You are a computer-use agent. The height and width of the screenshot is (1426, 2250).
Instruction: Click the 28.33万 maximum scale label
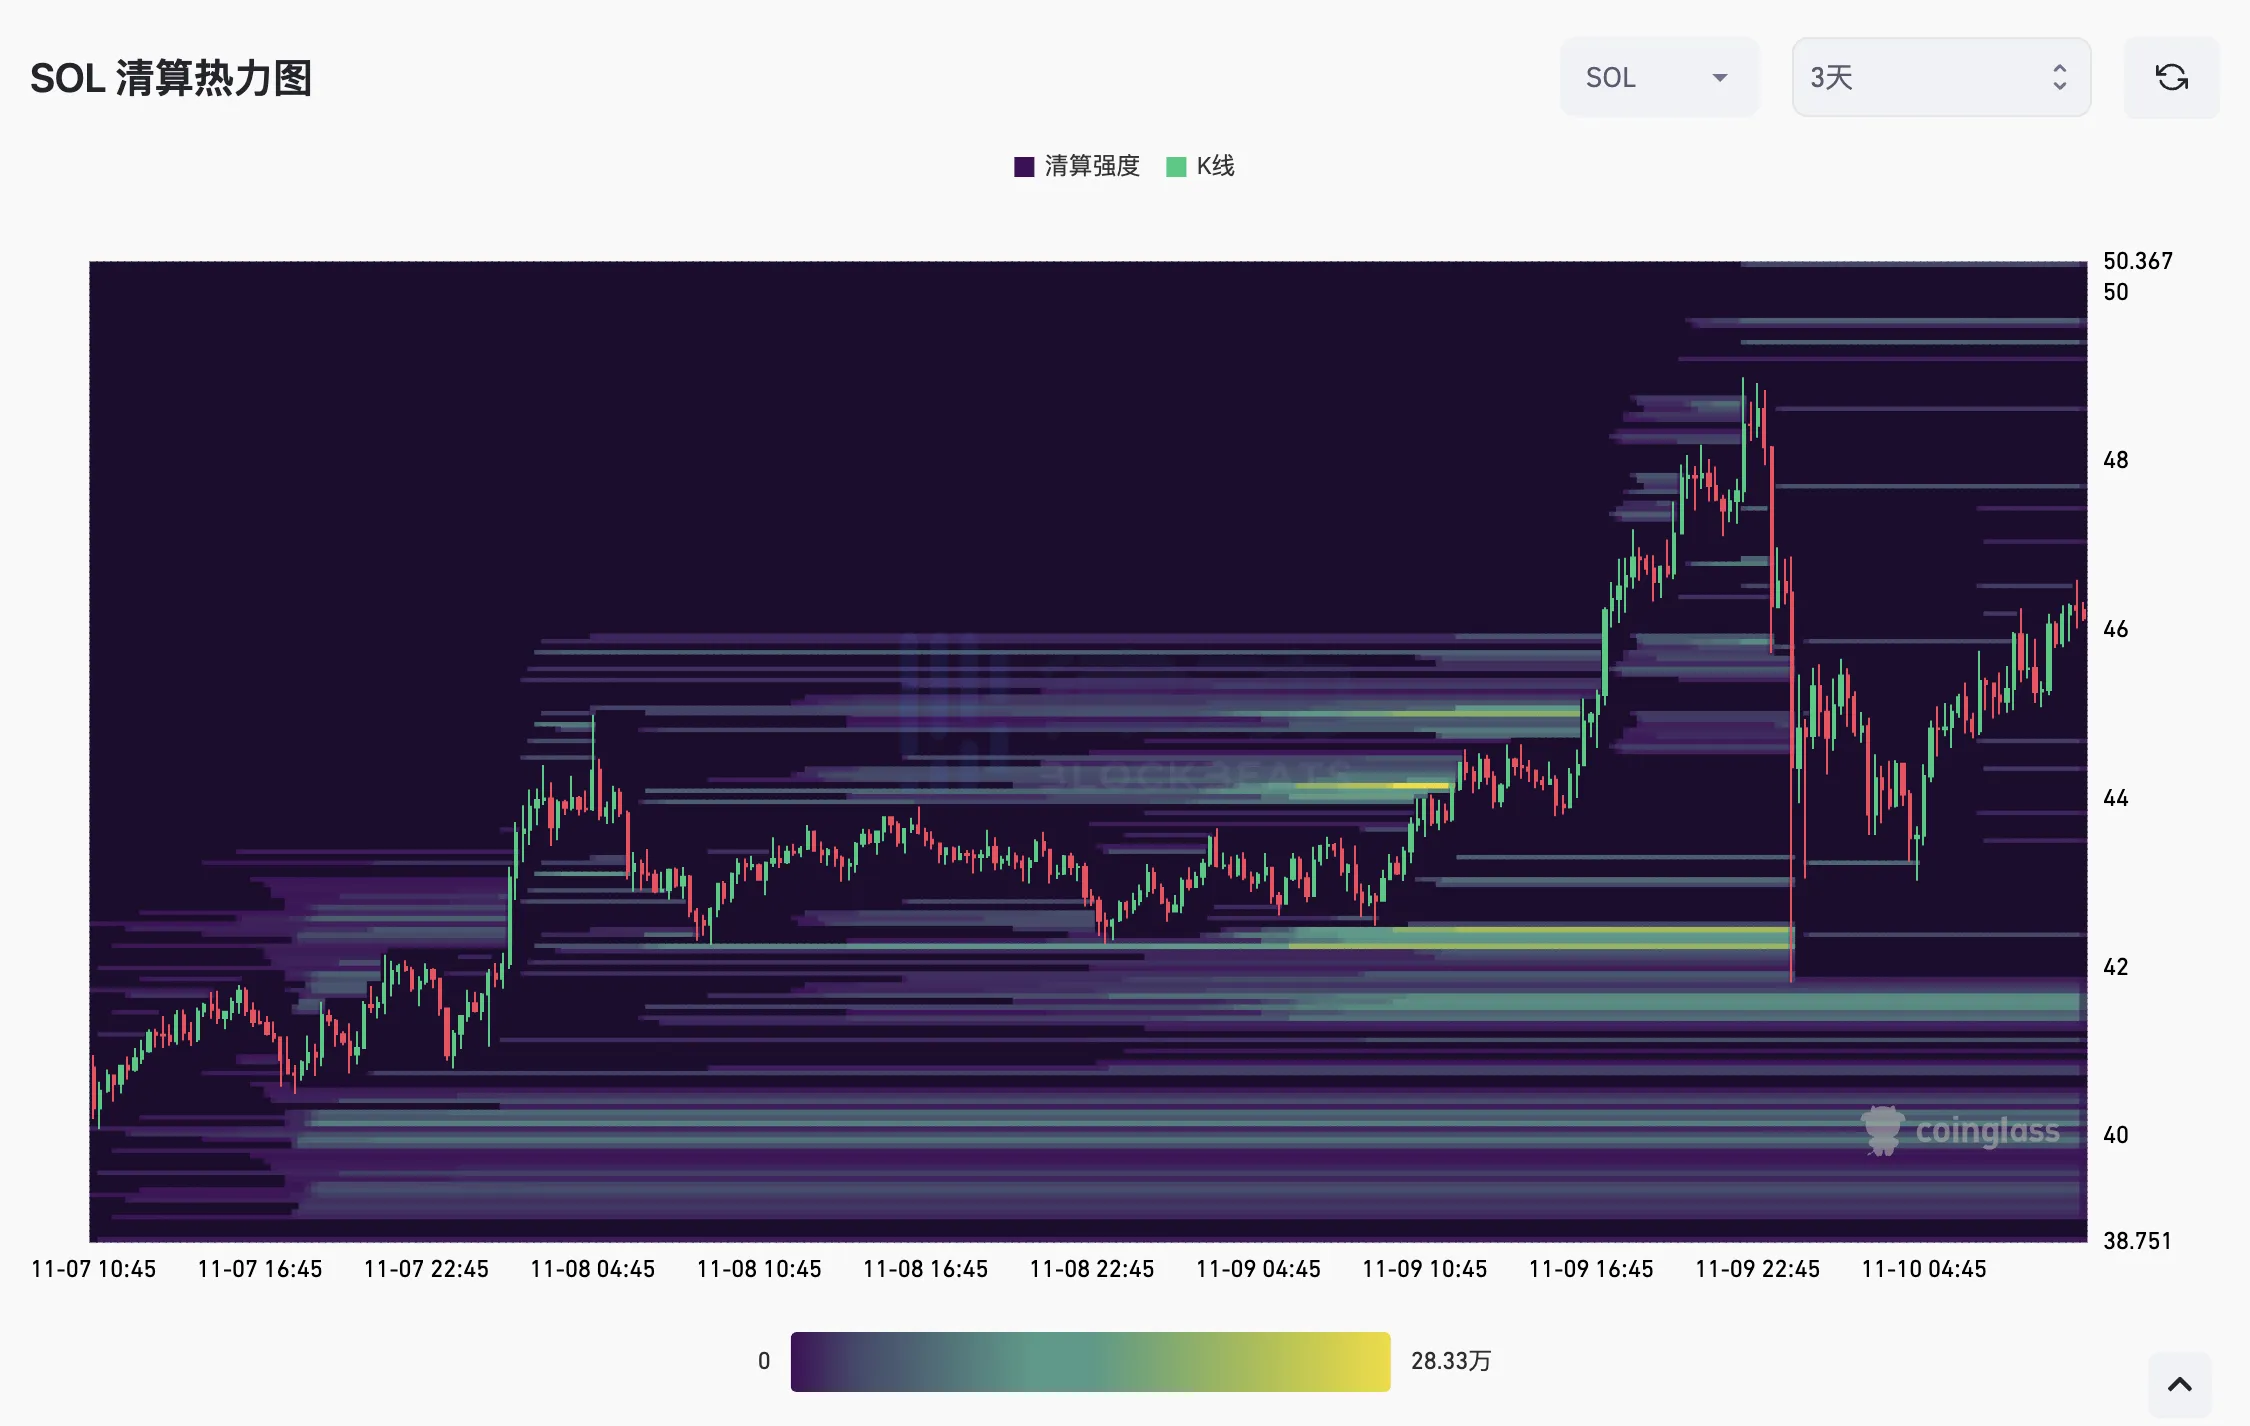[x=1450, y=1361]
